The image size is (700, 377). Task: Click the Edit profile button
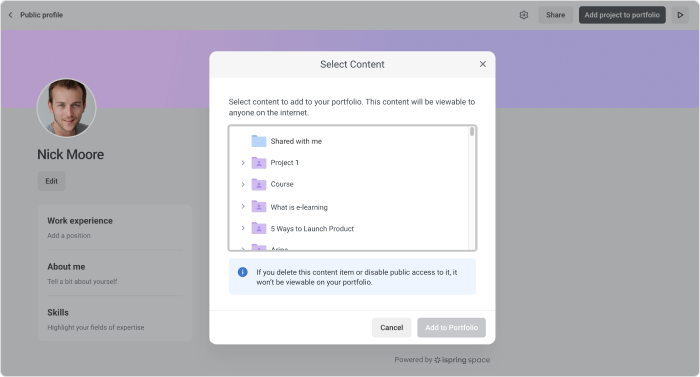coord(51,181)
